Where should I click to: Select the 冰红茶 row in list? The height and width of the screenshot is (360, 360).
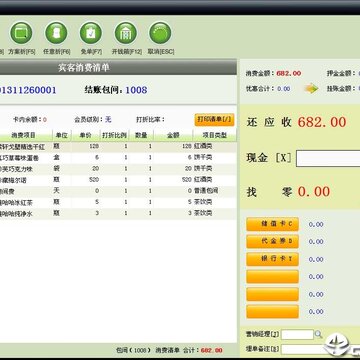118,202
